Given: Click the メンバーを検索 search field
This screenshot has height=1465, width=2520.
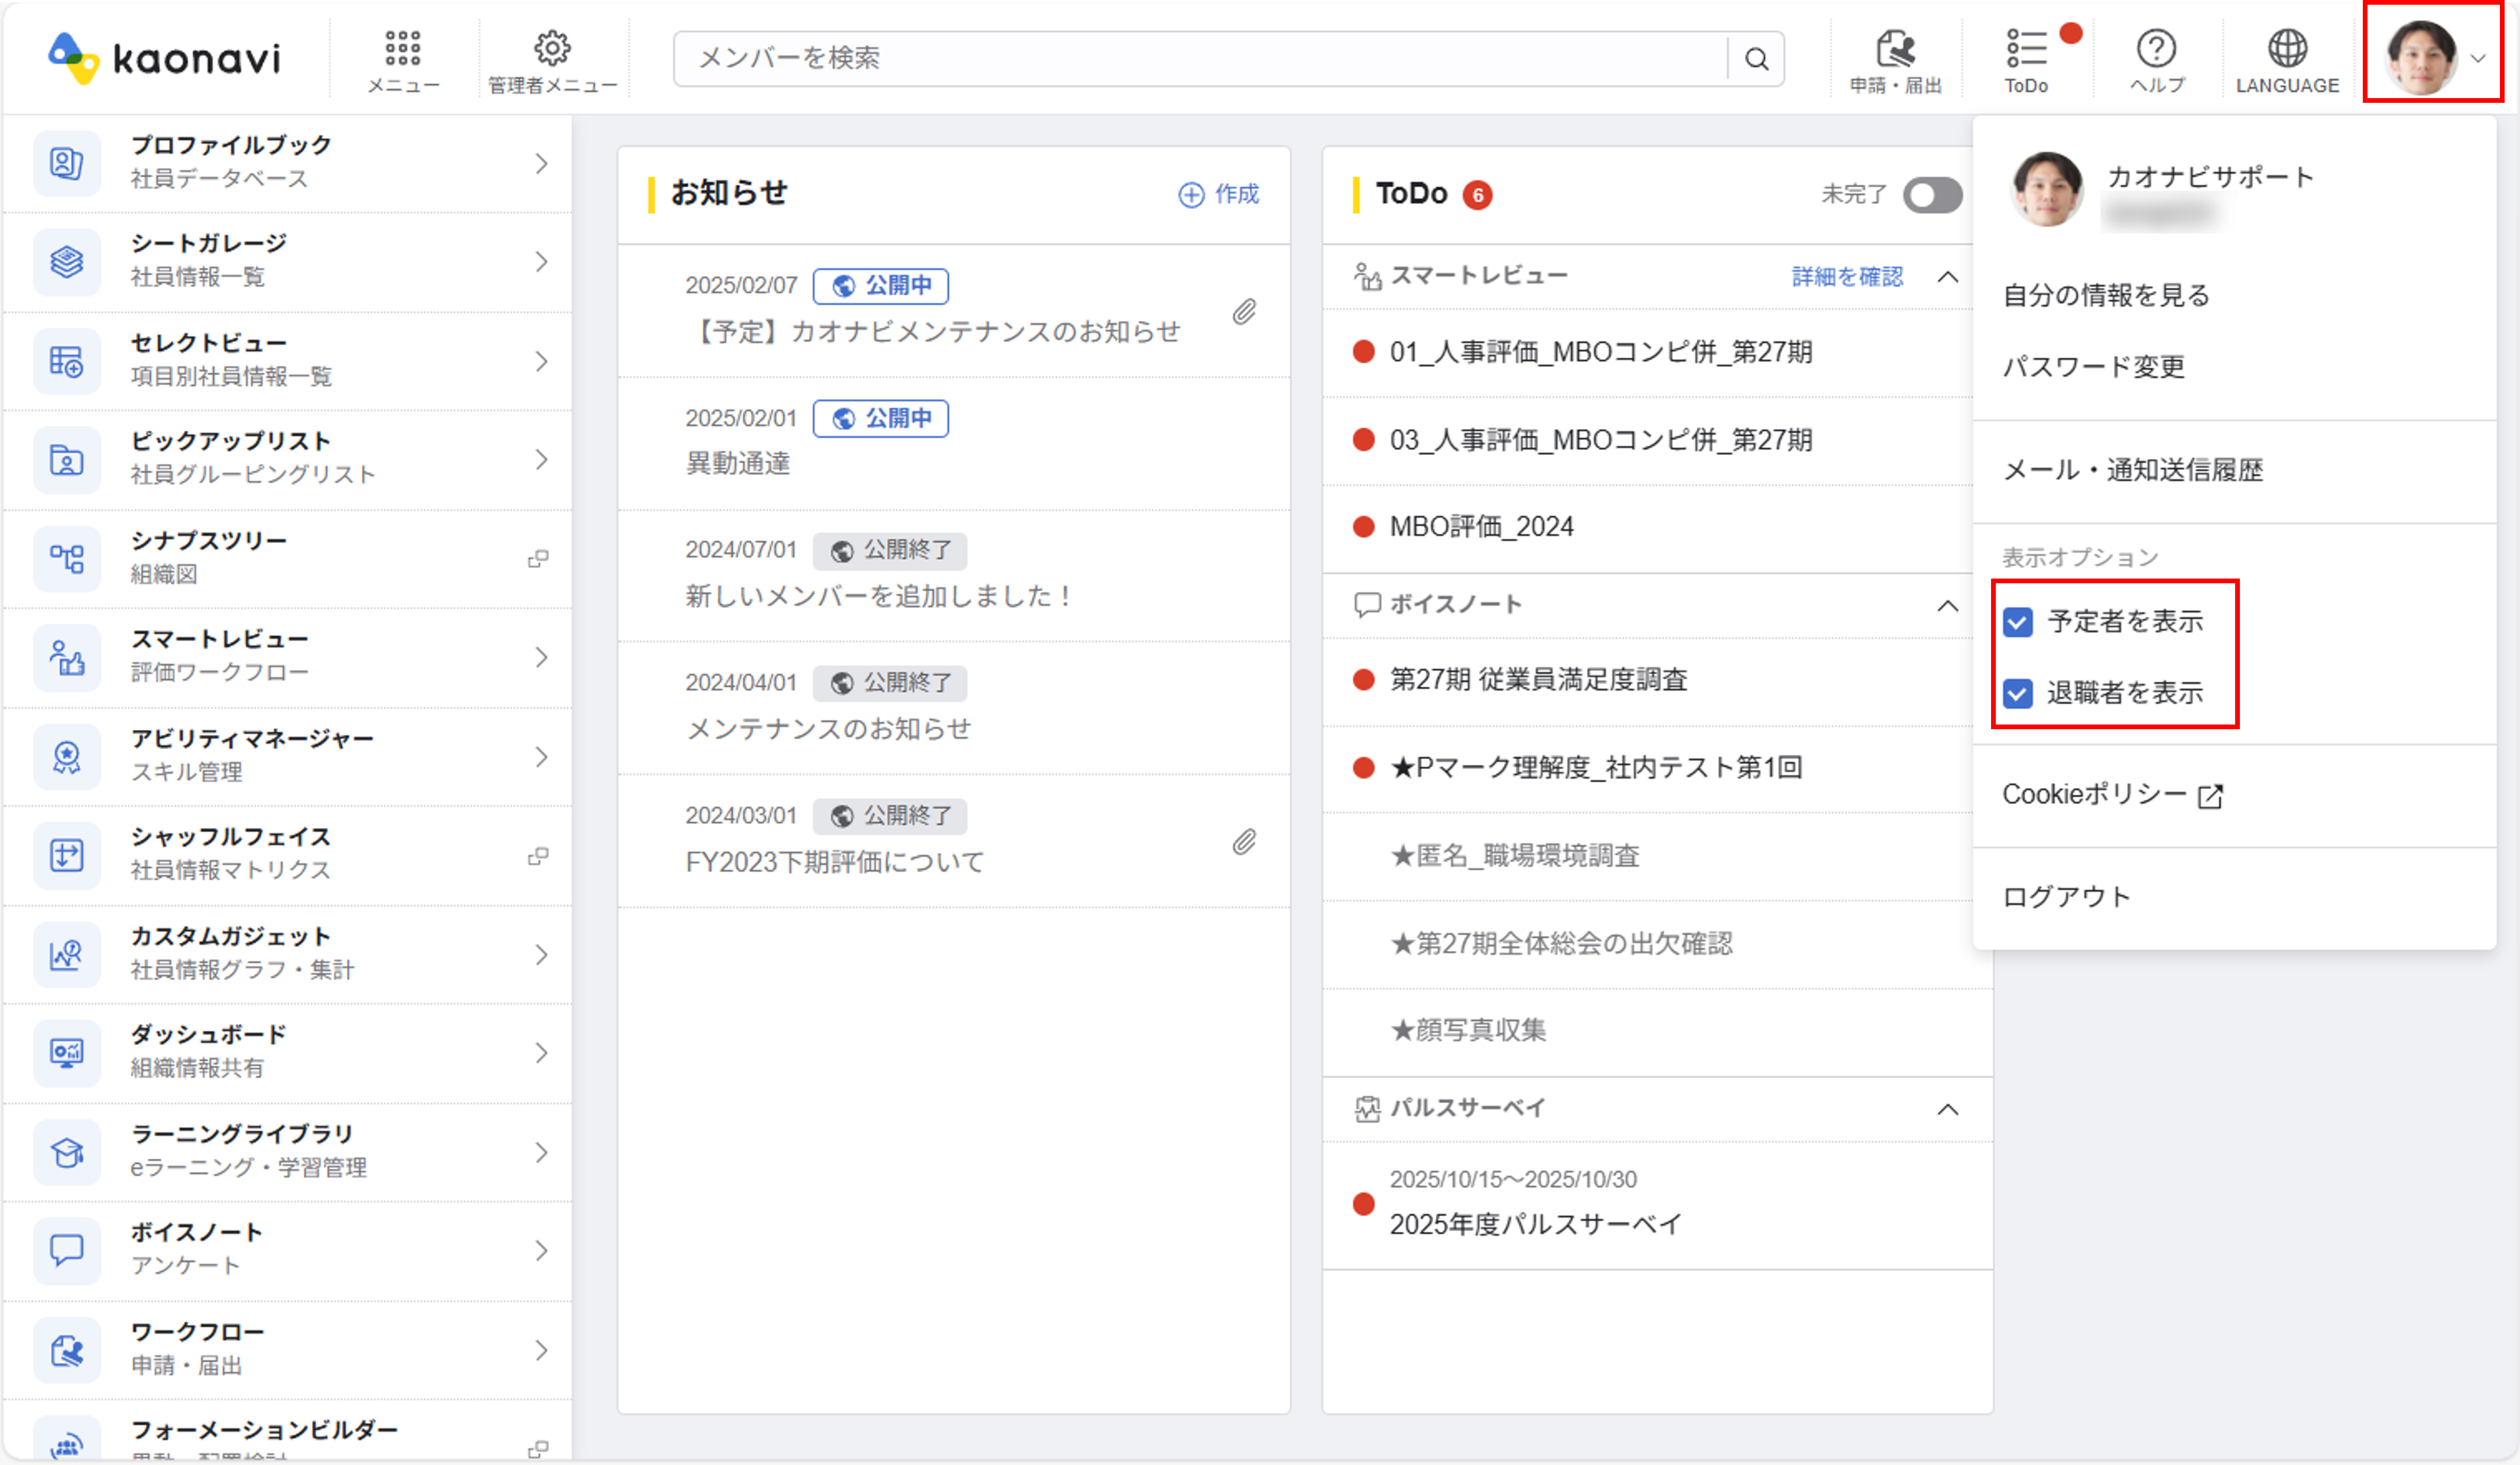Looking at the screenshot, I should (1200, 59).
